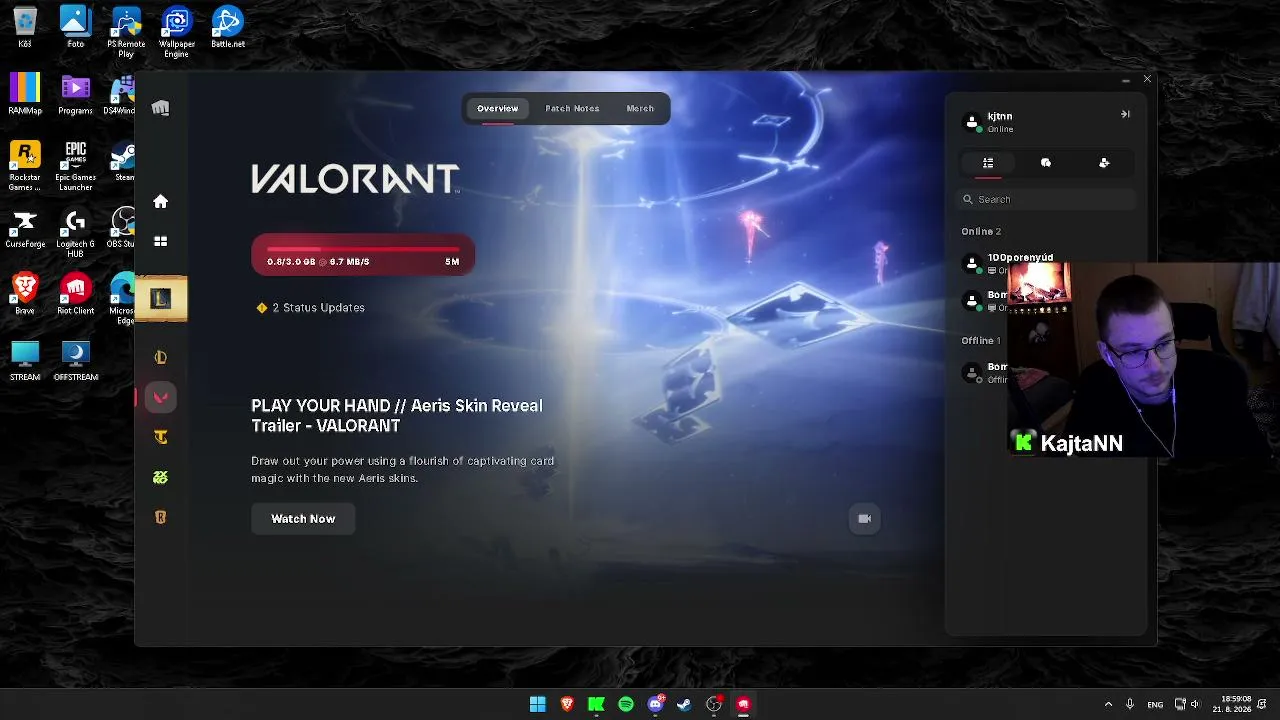Open the OFFSTREAM desktop icon
The image size is (1280, 720).
[76, 361]
